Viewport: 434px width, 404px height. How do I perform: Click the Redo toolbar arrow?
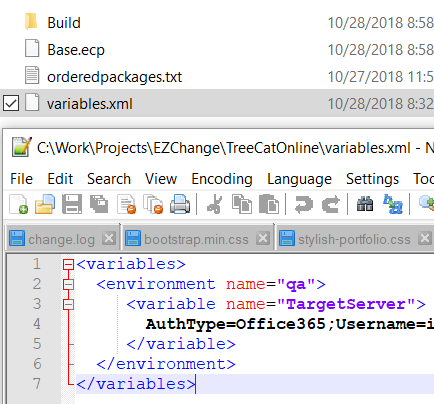coord(330,204)
